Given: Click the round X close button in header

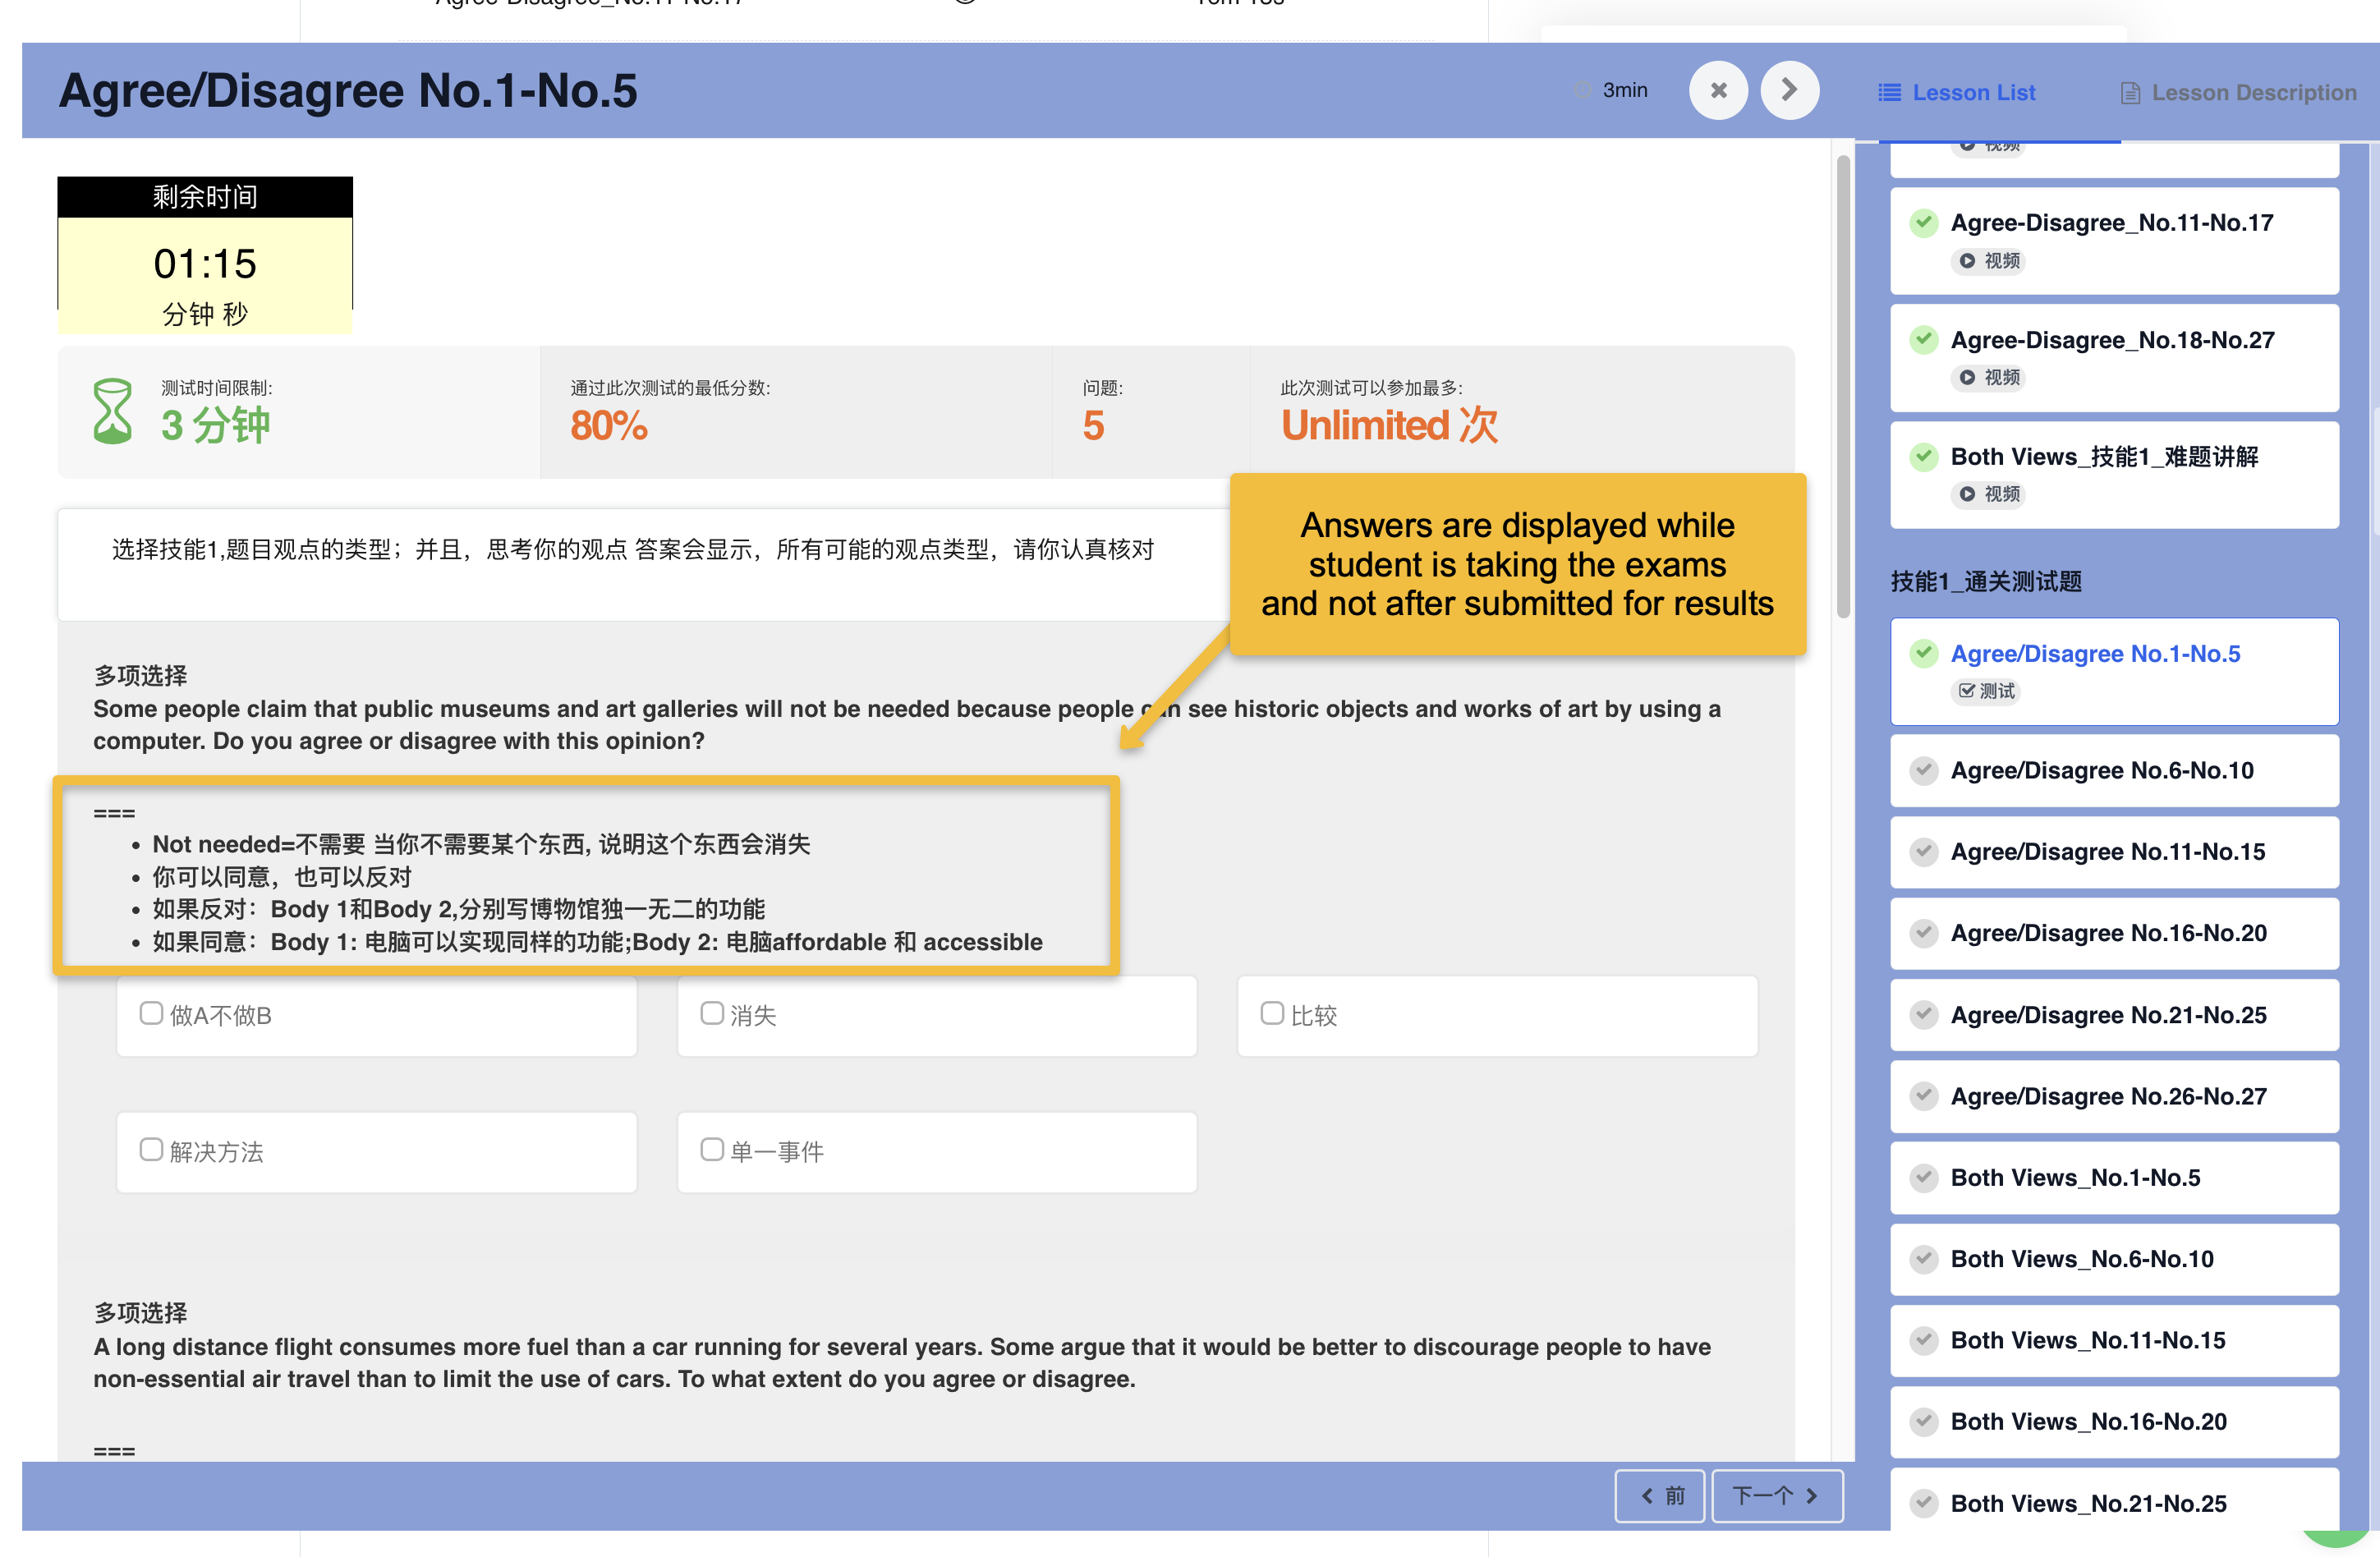Looking at the screenshot, I should click(1717, 91).
